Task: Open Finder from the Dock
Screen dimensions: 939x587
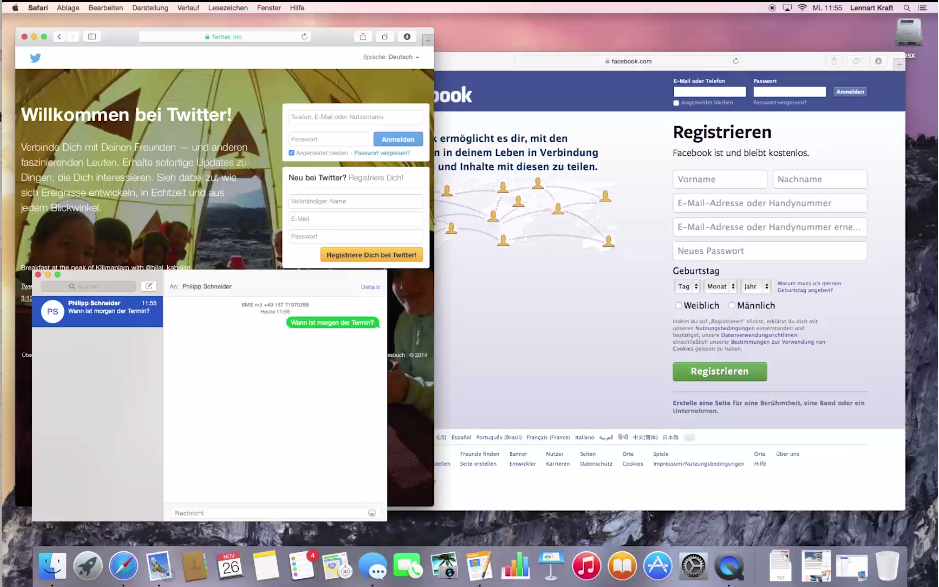Action: 53,565
